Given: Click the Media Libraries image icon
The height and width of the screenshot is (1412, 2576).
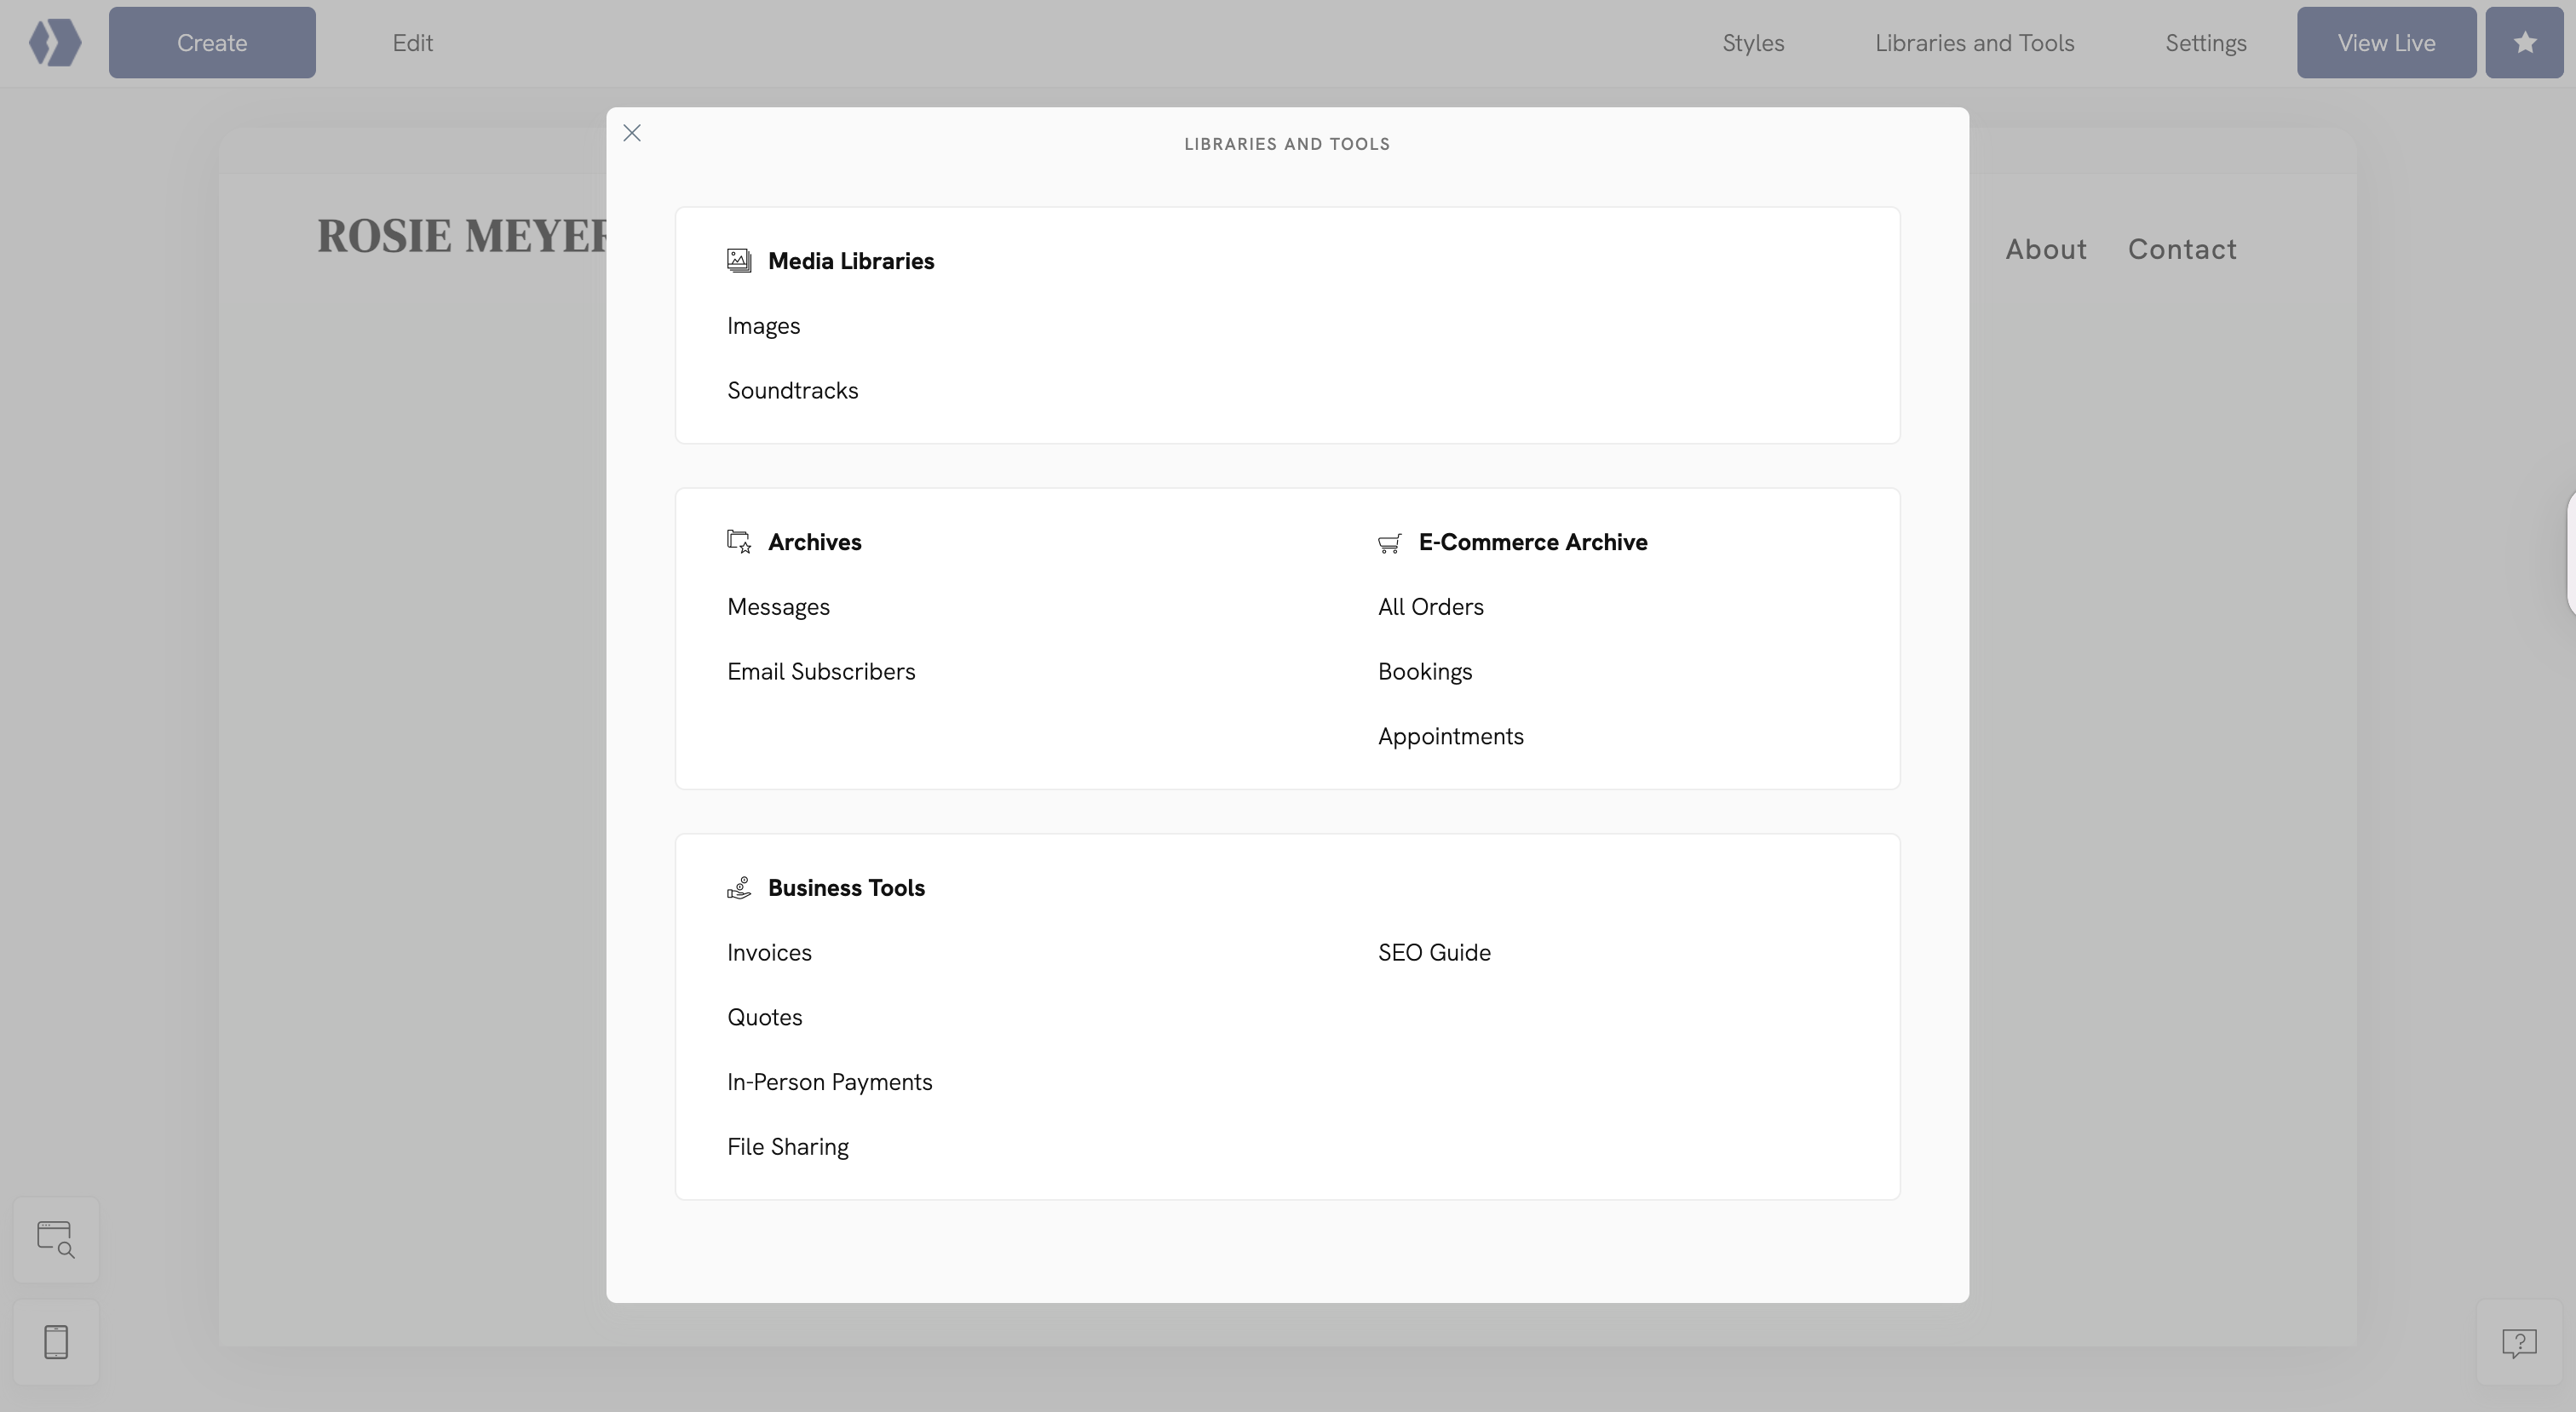Looking at the screenshot, I should tap(738, 260).
